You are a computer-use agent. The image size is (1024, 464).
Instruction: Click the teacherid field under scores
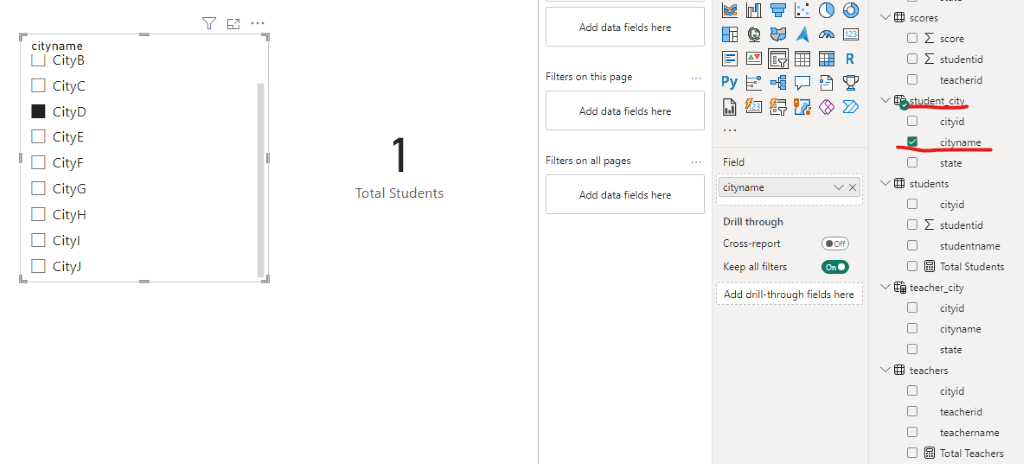click(x=961, y=80)
